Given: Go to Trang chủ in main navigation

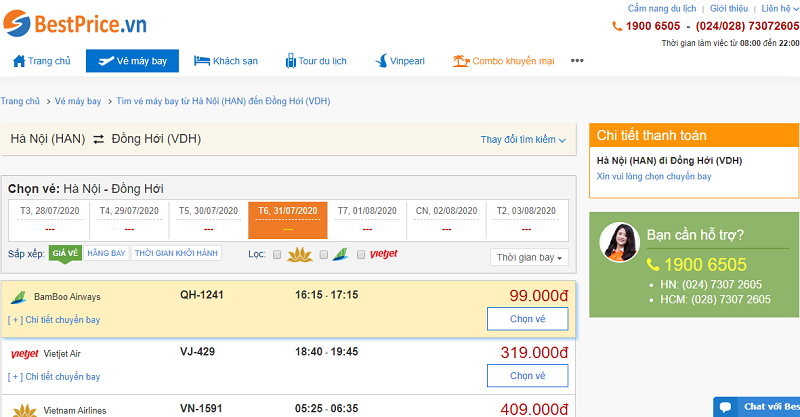Looking at the screenshot, I should tap(41, 61).
